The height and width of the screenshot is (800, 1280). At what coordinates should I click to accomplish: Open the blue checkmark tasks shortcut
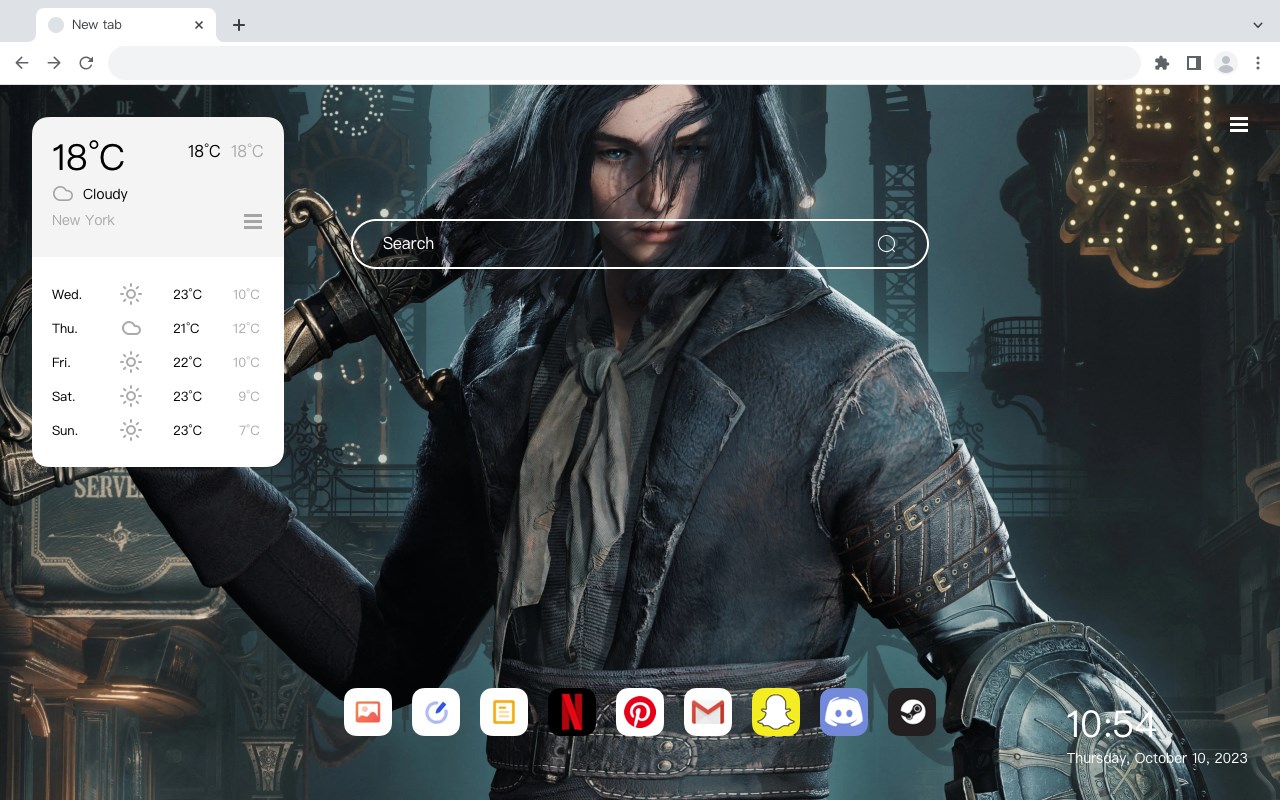(436, 712)
